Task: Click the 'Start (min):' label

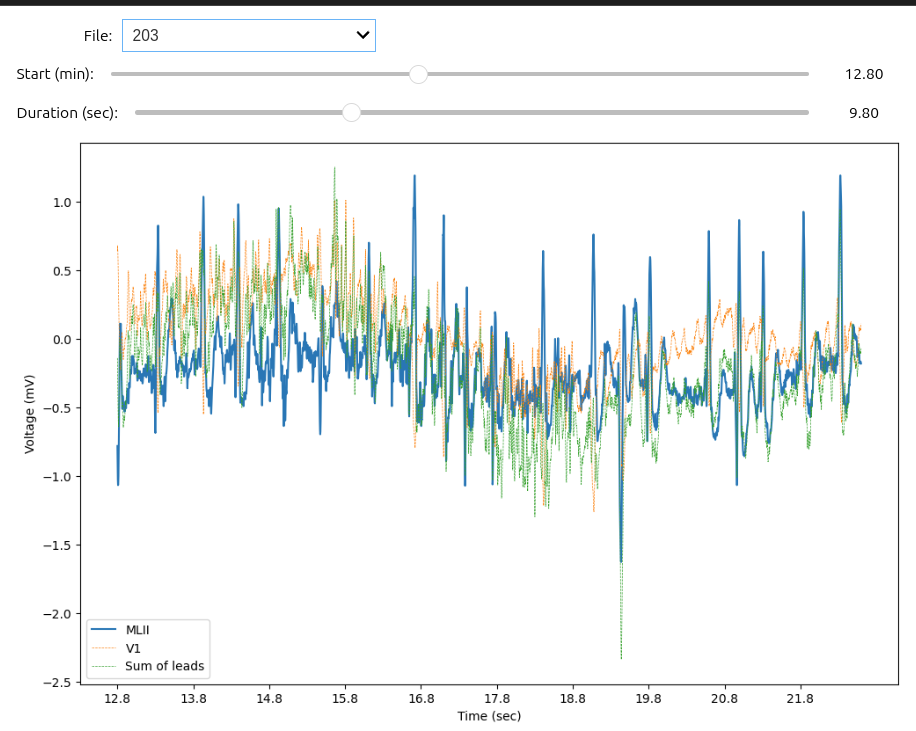Action: tap(55, 74)
